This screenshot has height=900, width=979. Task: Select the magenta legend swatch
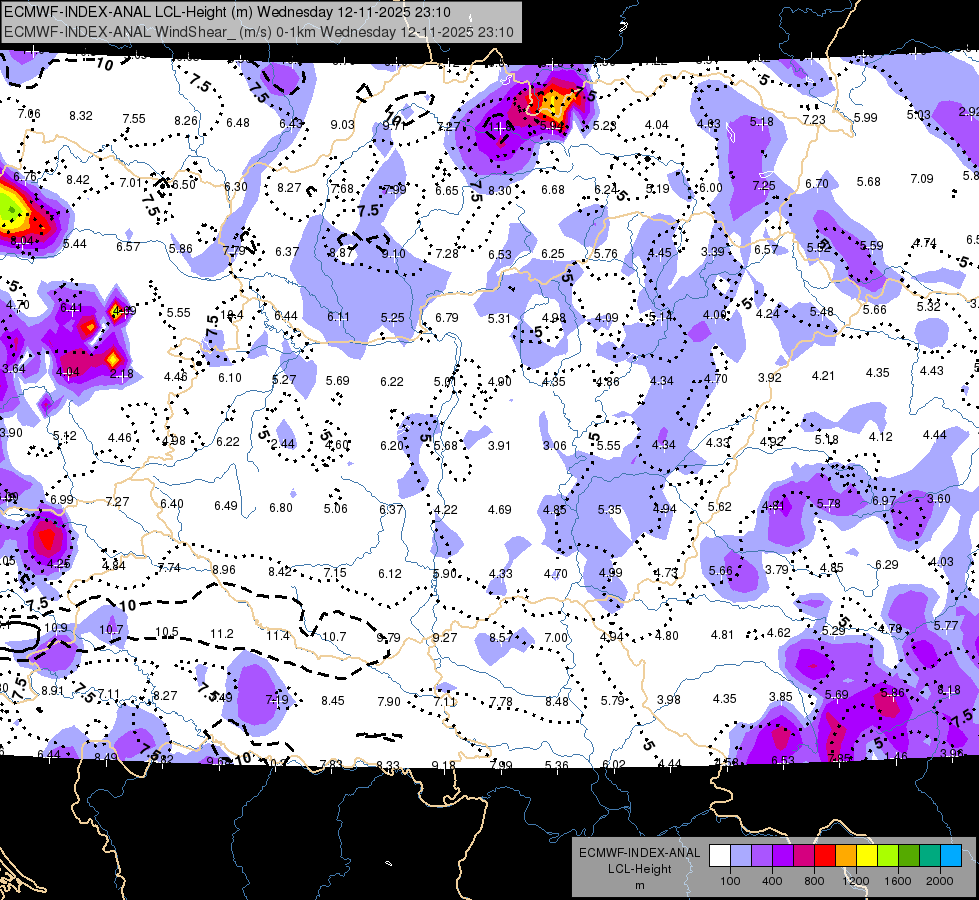point(804,855)
